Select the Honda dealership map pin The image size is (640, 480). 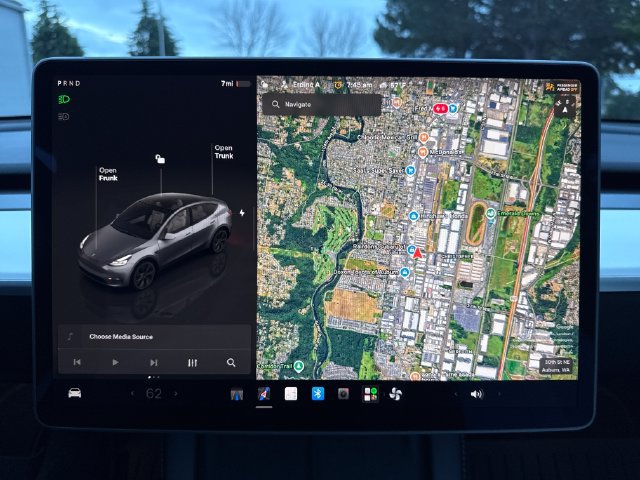tap(413, 216)
